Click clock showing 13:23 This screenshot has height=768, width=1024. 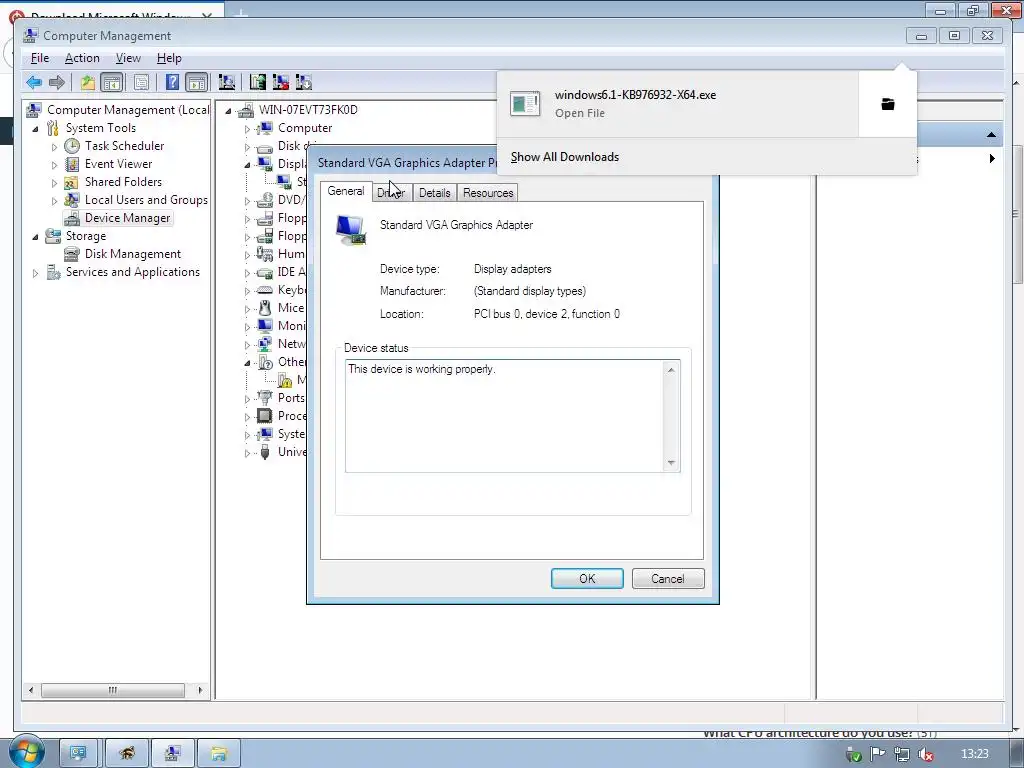(974, 754)
